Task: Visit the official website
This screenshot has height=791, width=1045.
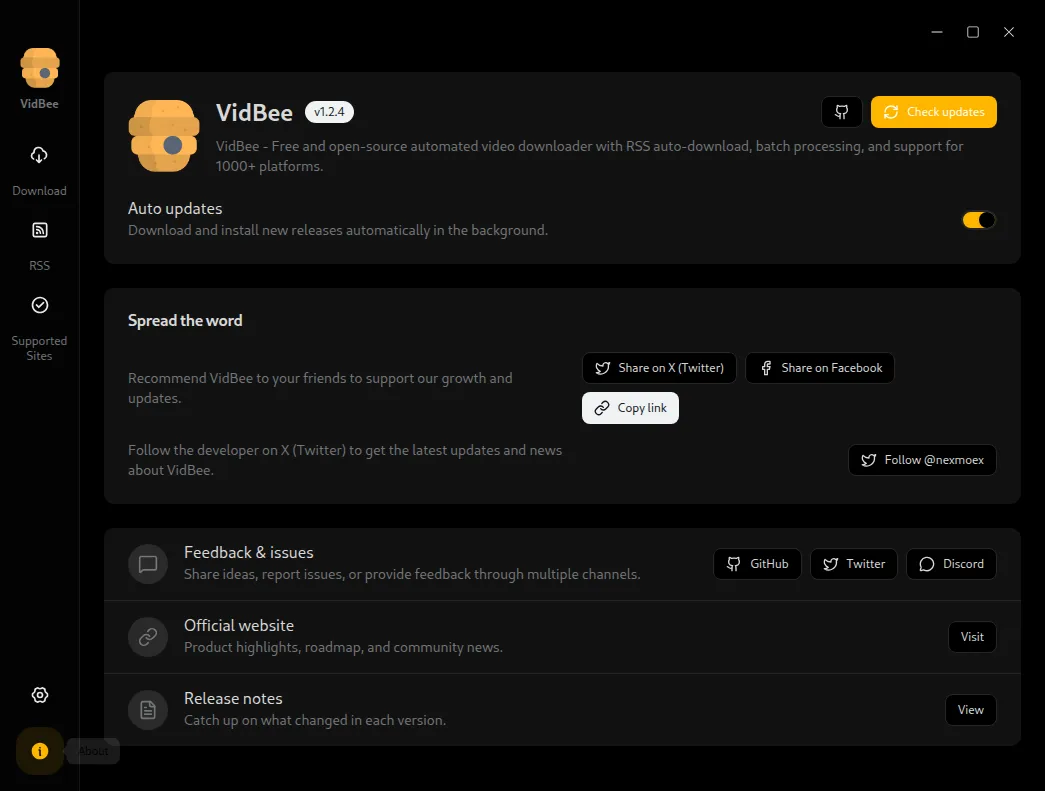Action: (972, 637)
